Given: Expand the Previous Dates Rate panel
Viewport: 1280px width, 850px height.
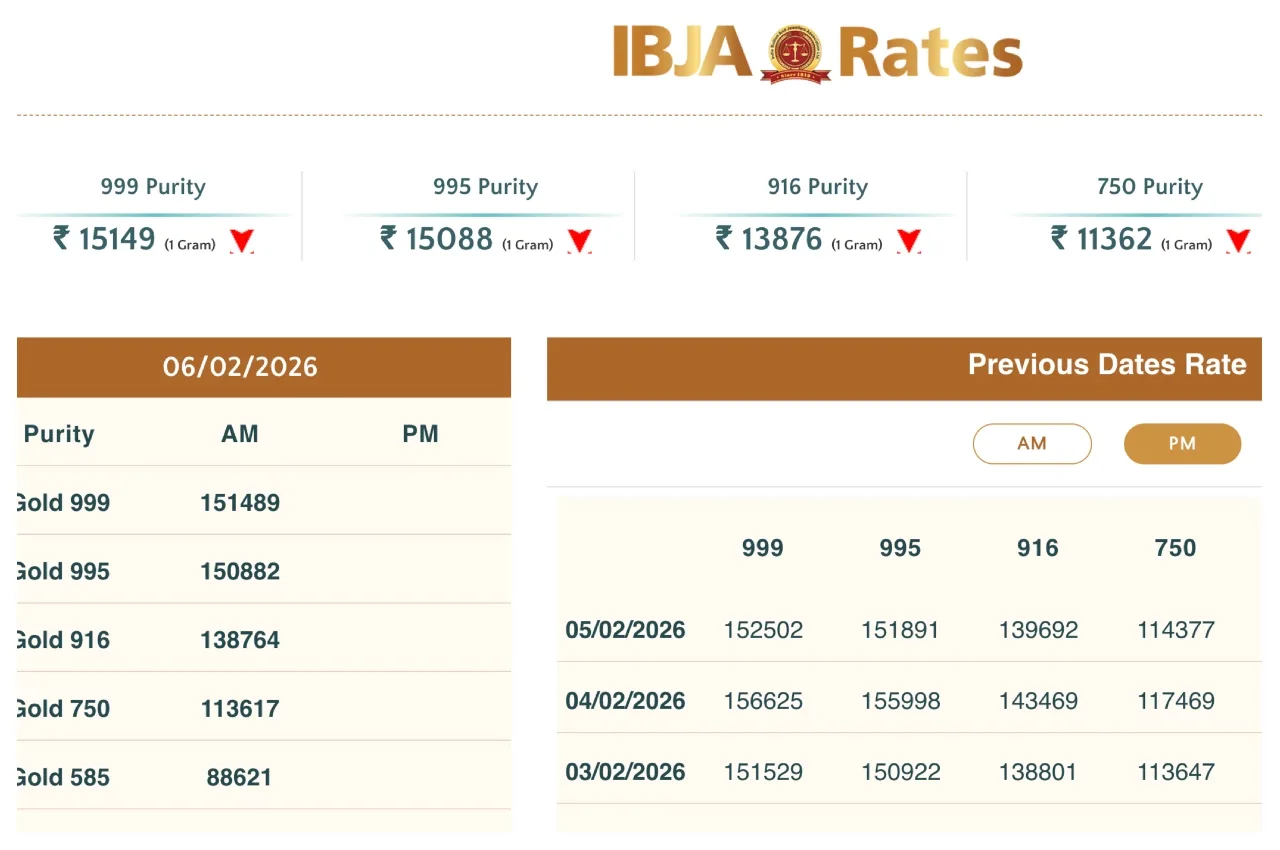Looking at the screenshot, I should [x=1106, y=365].
